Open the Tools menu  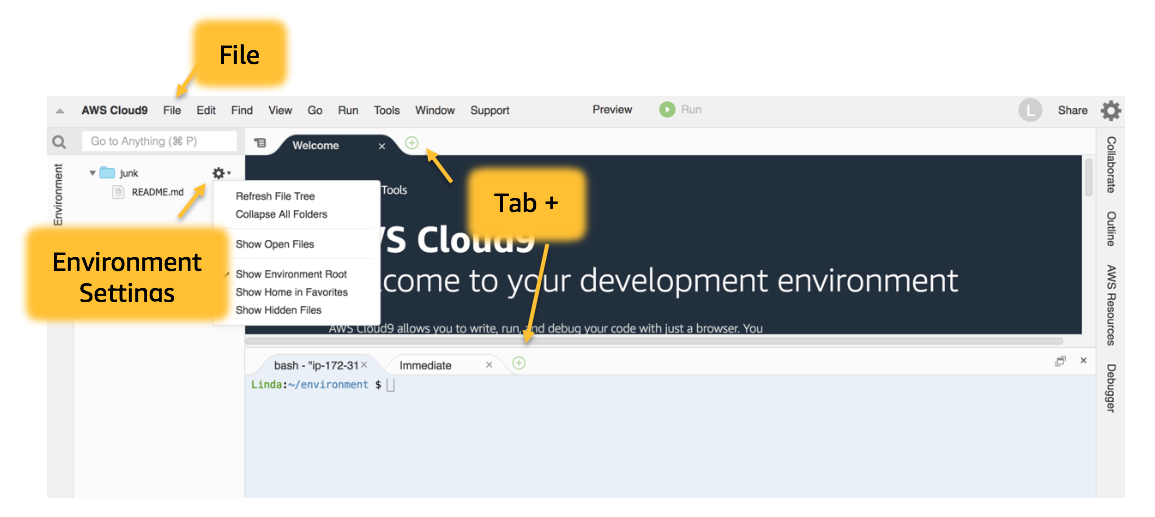(387, 110)
